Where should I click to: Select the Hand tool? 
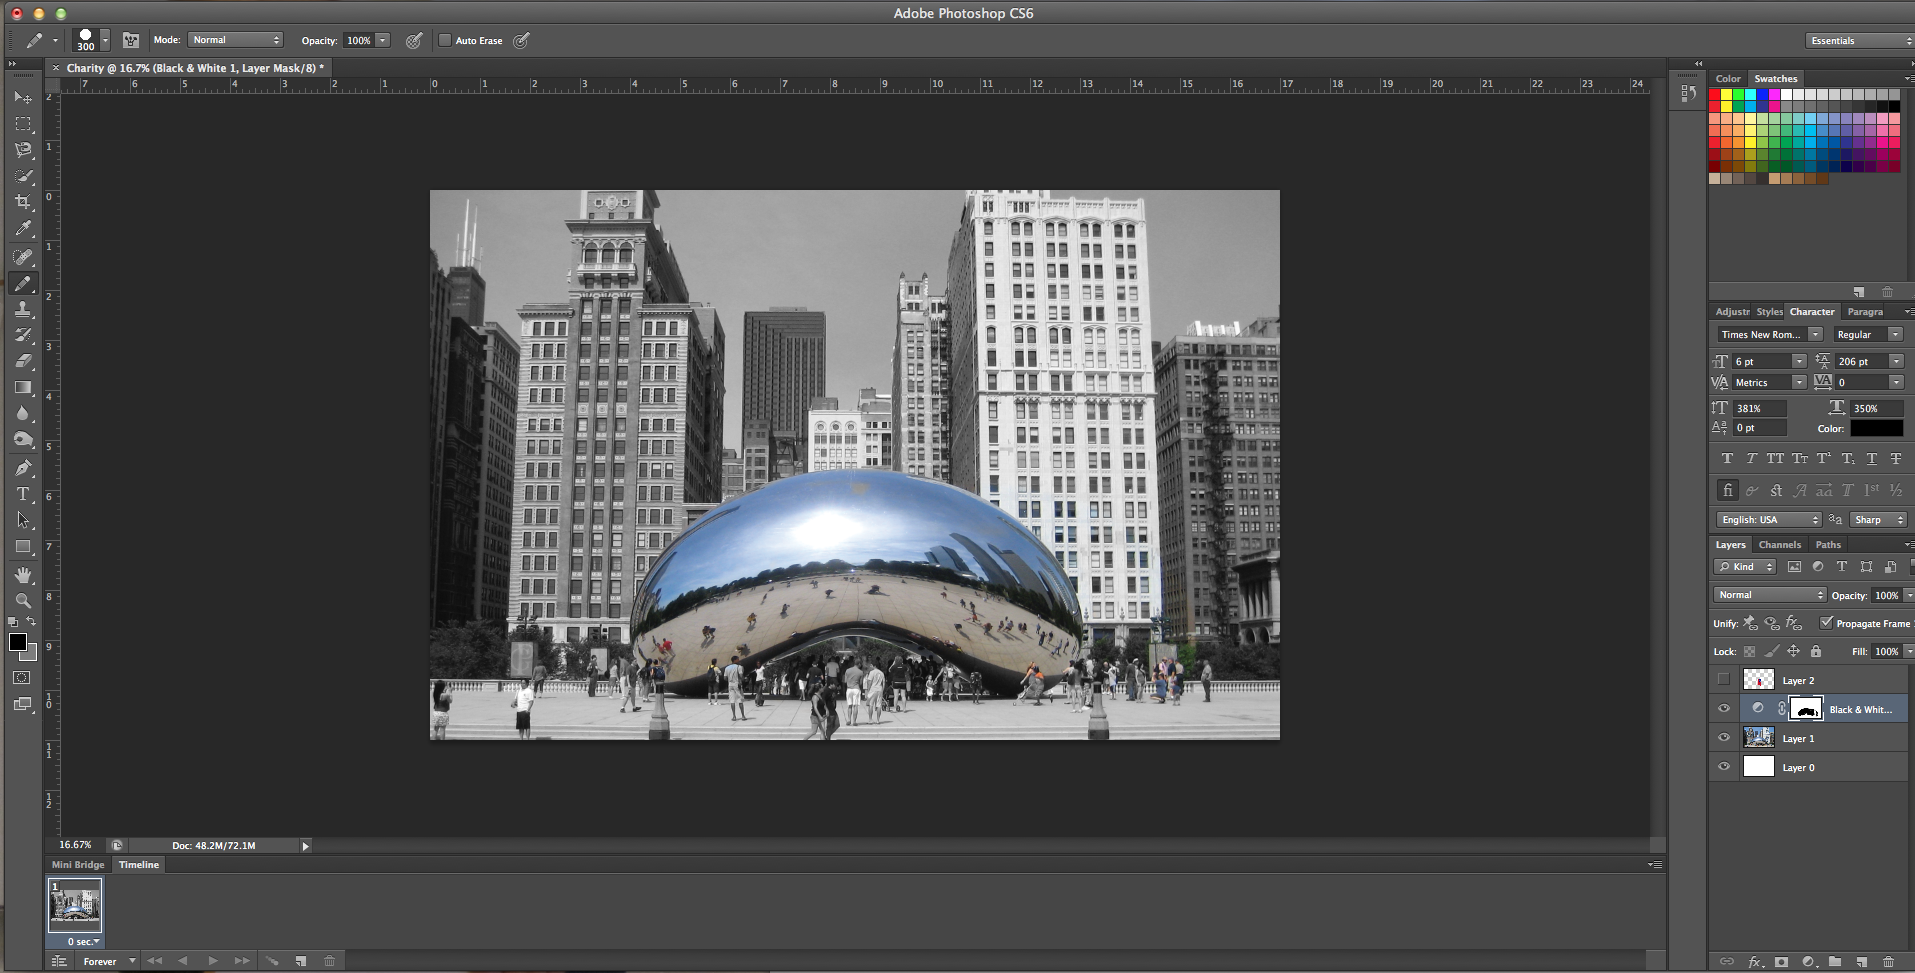pos(23,575)
